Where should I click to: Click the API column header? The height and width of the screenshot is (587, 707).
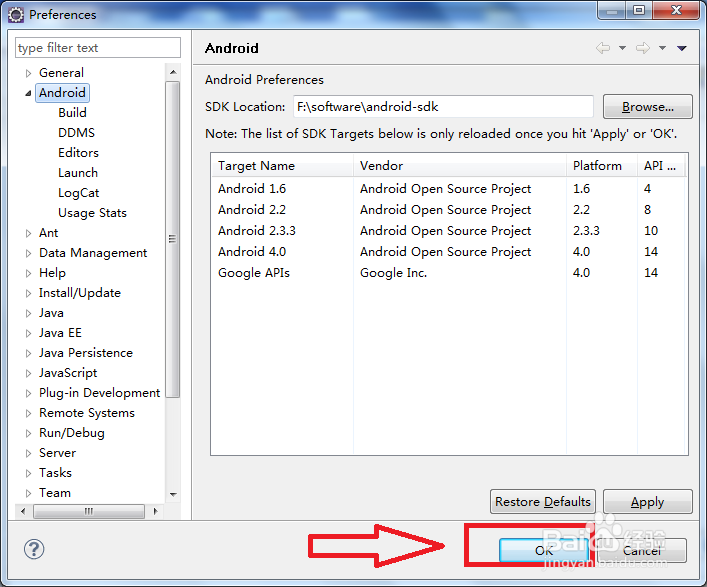(662, 165)
